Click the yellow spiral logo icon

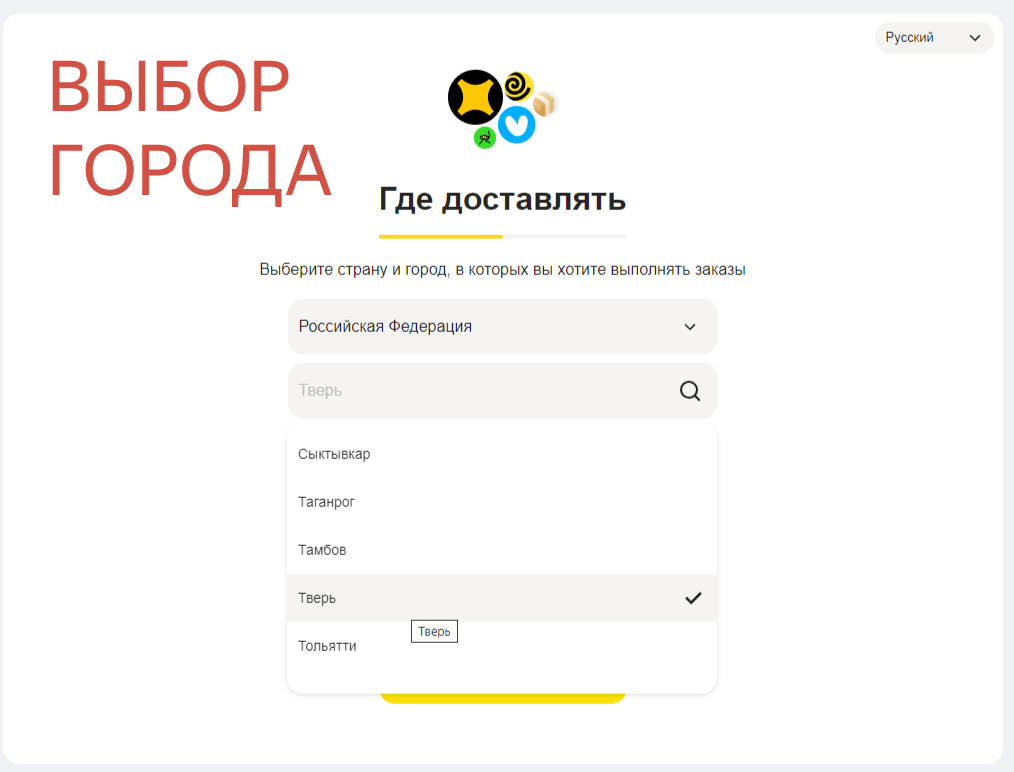(x=519, y=86)
